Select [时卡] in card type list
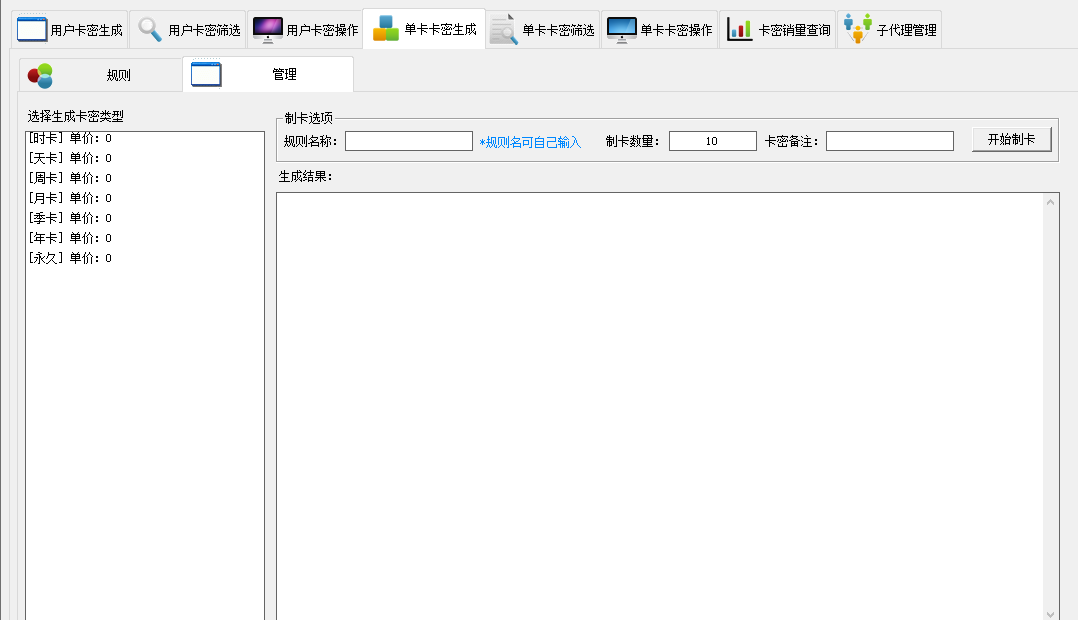 click(x=70, y=138)
